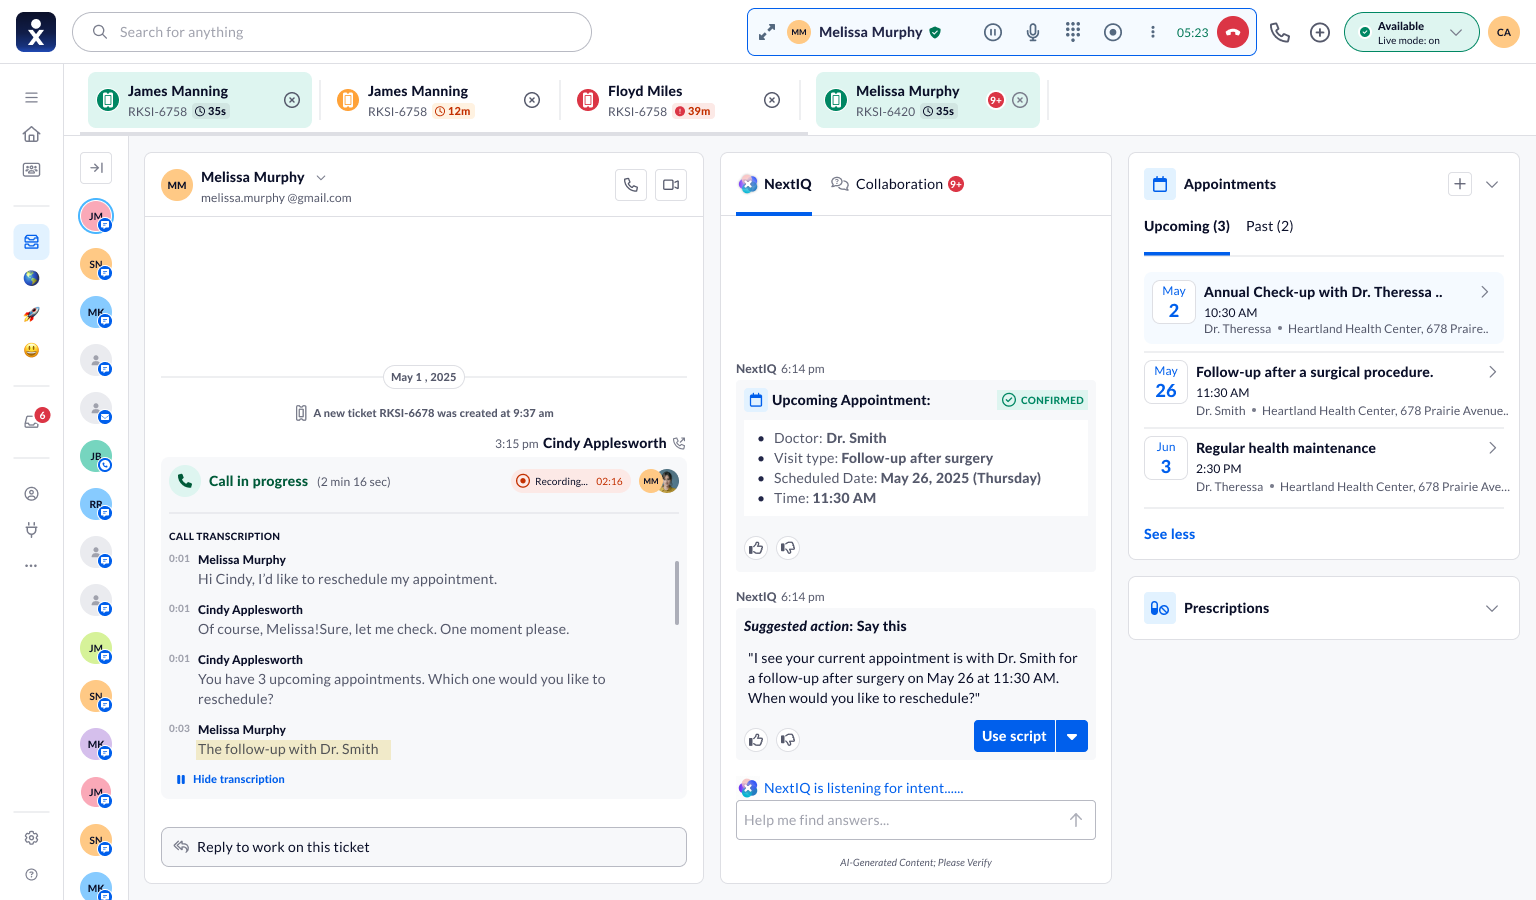End the call with the red hang-up button

(1233, 32)
